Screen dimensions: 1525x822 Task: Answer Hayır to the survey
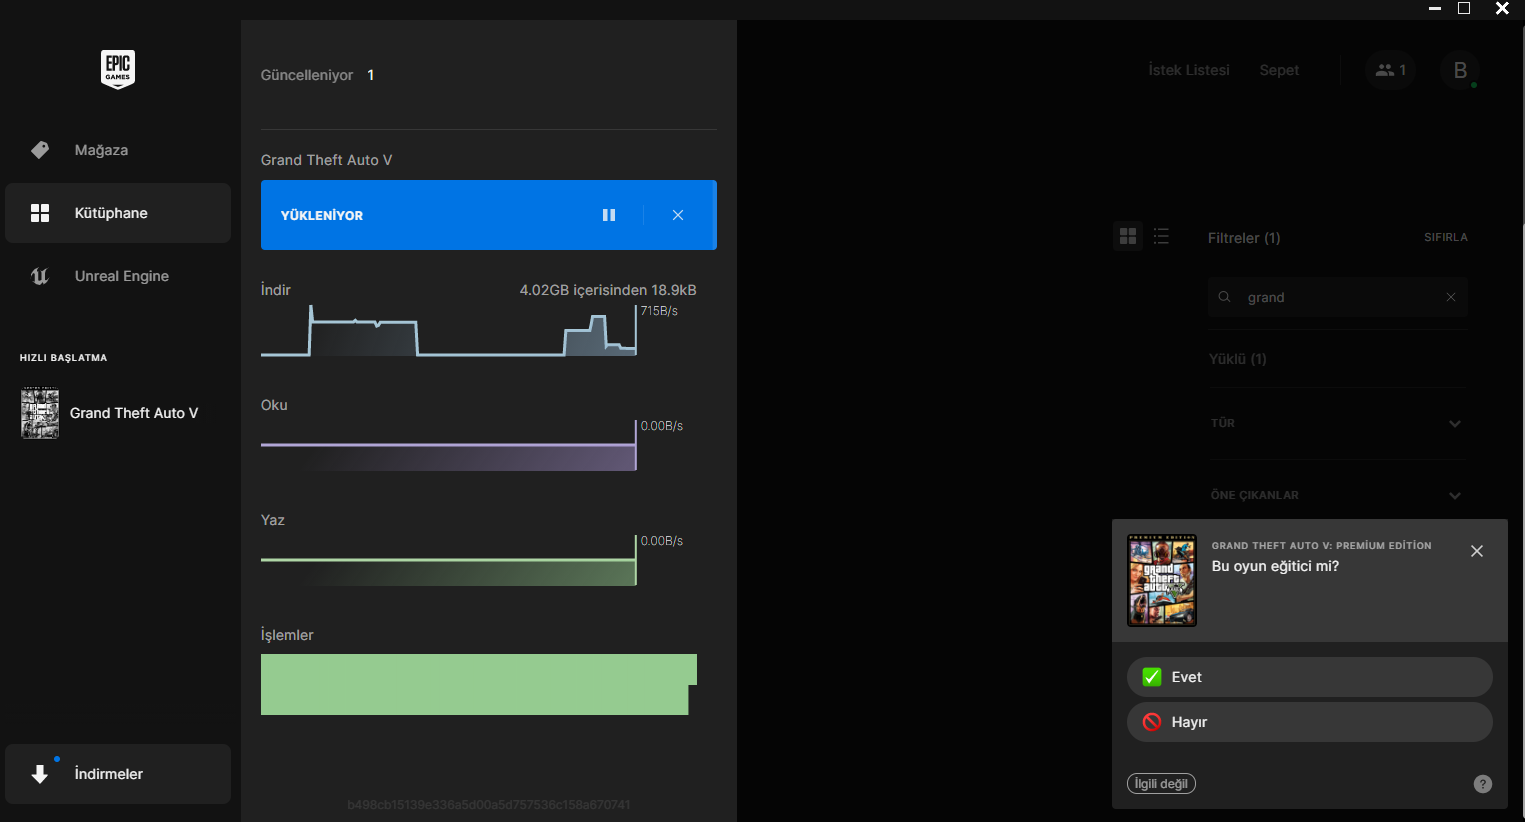pos(1310,722)
